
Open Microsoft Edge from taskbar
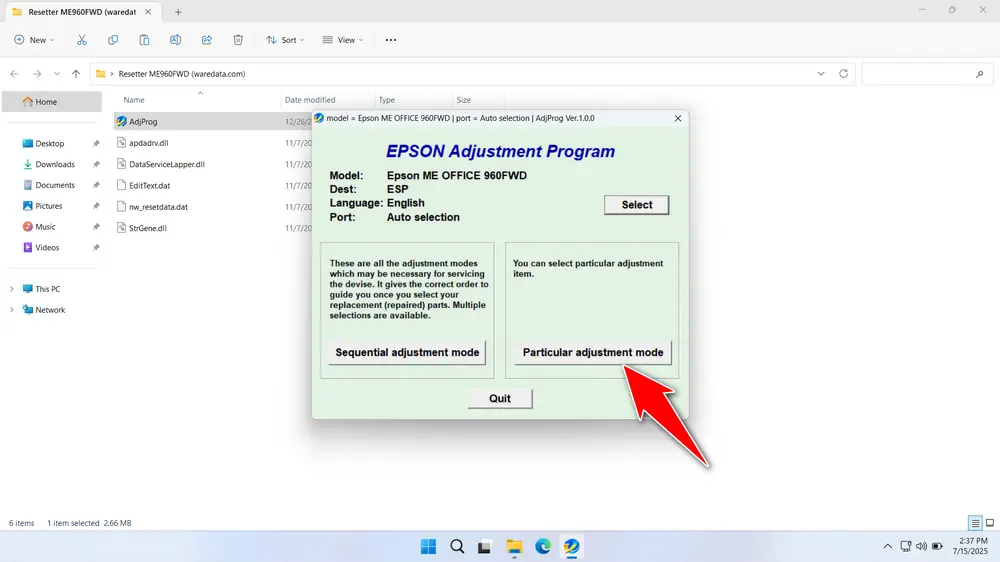543,547
